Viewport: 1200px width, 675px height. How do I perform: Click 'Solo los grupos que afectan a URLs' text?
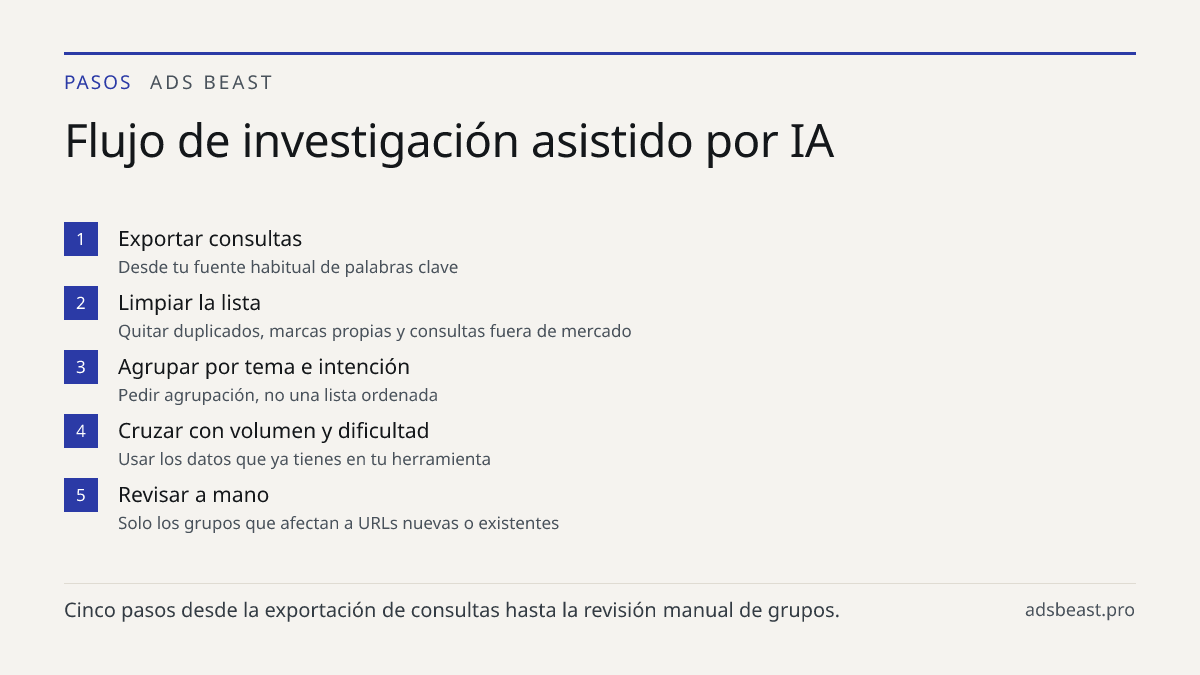[x=338, y=523]
